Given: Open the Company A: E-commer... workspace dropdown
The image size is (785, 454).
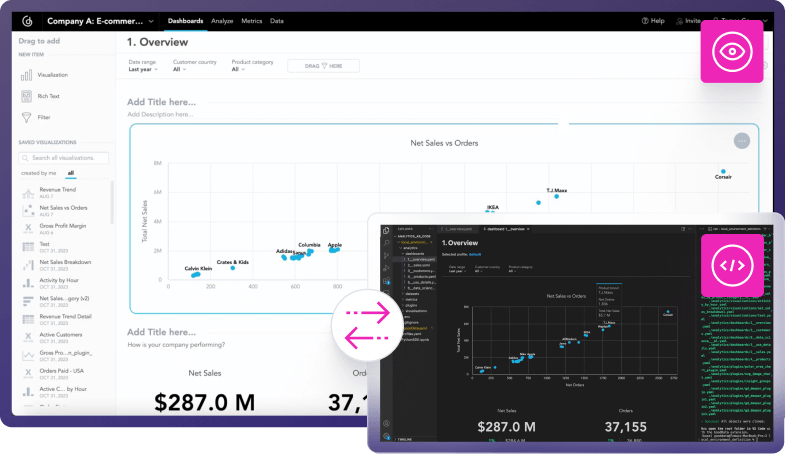Looking at the screenshot, I should (x=100, y=21).
